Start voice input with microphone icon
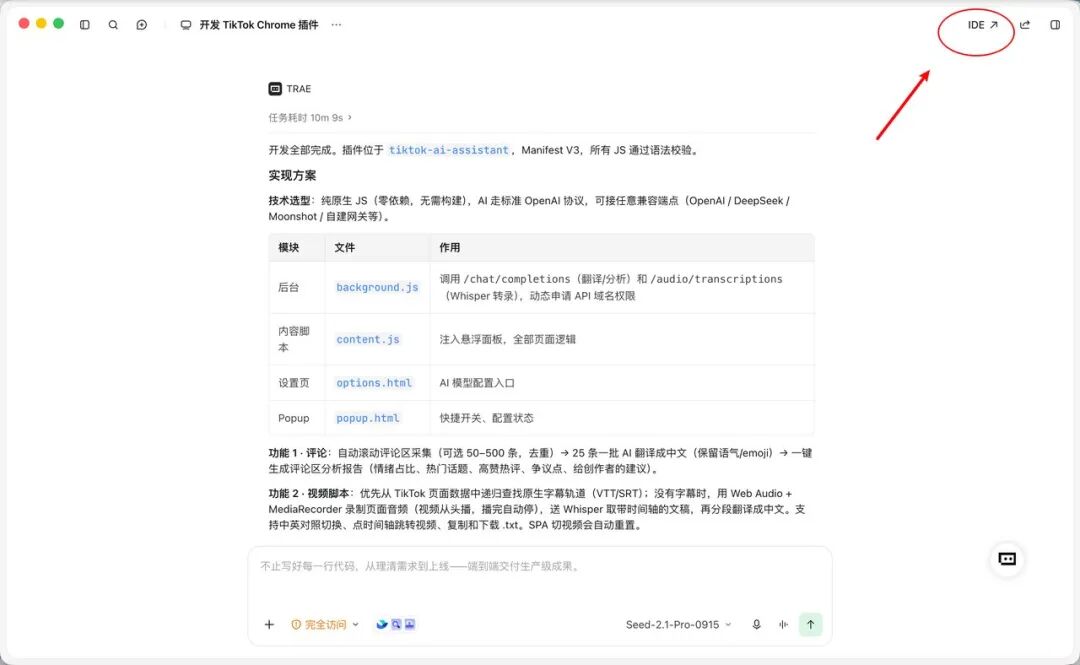Screen dimensions: 1080x665 (x=756, y=624)
